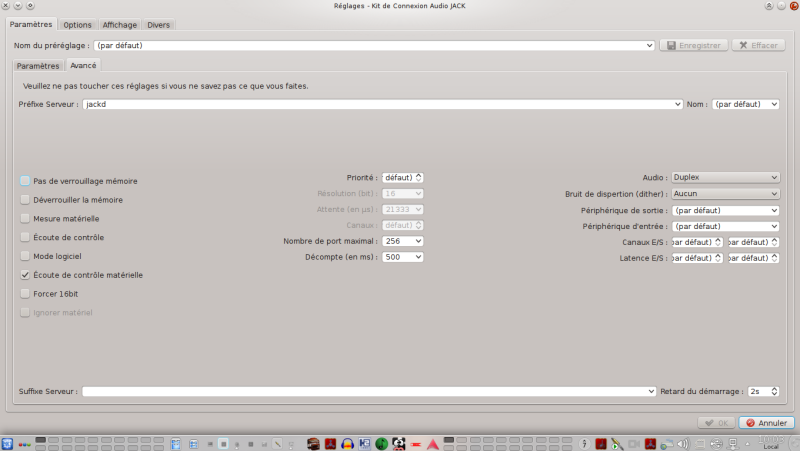This screenshot has width=800, height=451.
Task: Click the green circle music note icon
Action: pyautogui.click(x=381, y=444)
